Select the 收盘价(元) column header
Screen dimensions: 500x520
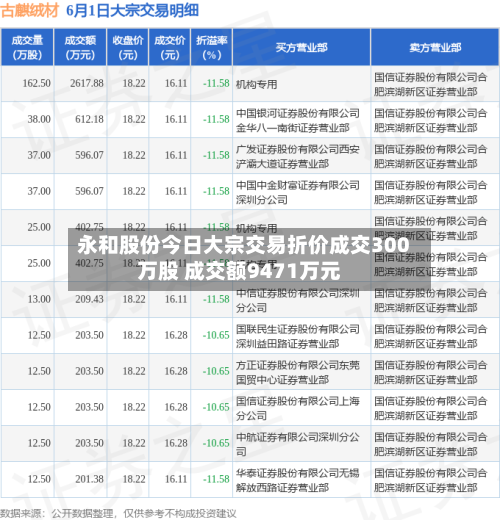[x=128, y=47]
